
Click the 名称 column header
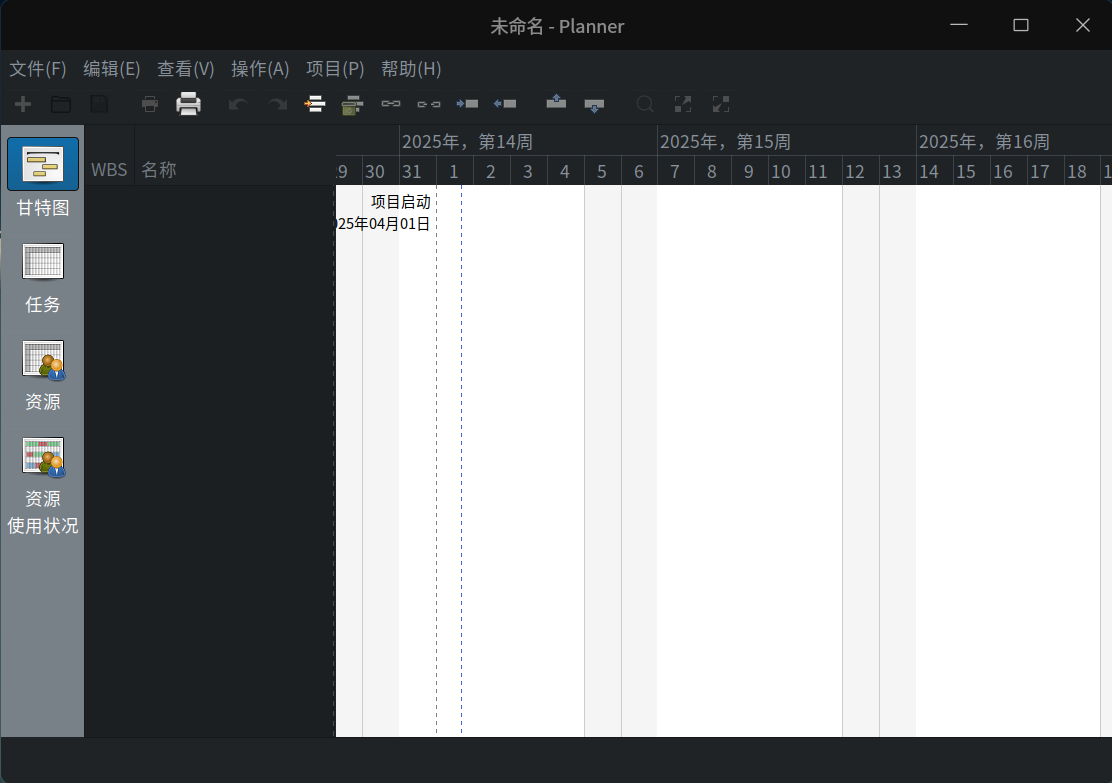click(235, 170)
